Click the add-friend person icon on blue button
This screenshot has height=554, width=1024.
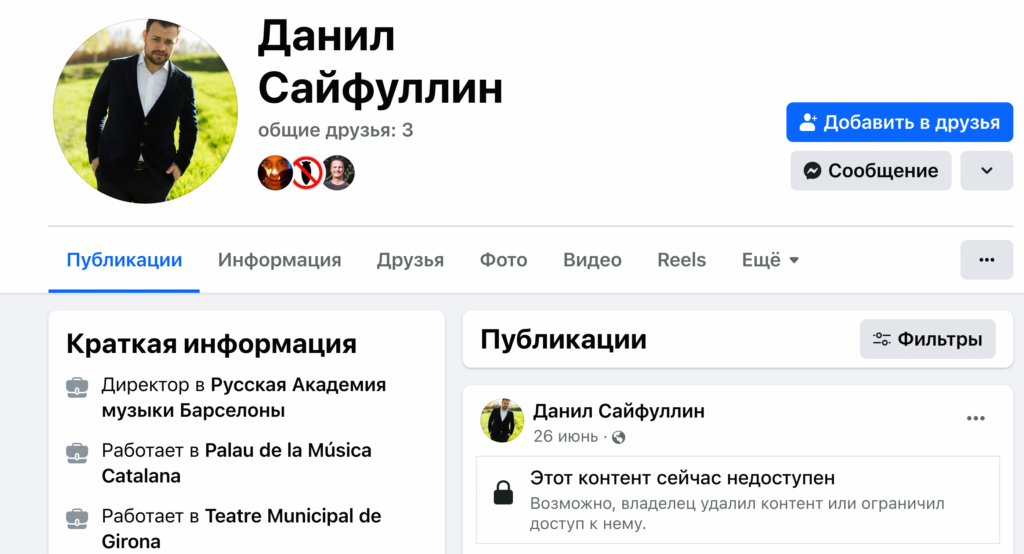pos(808,122)
